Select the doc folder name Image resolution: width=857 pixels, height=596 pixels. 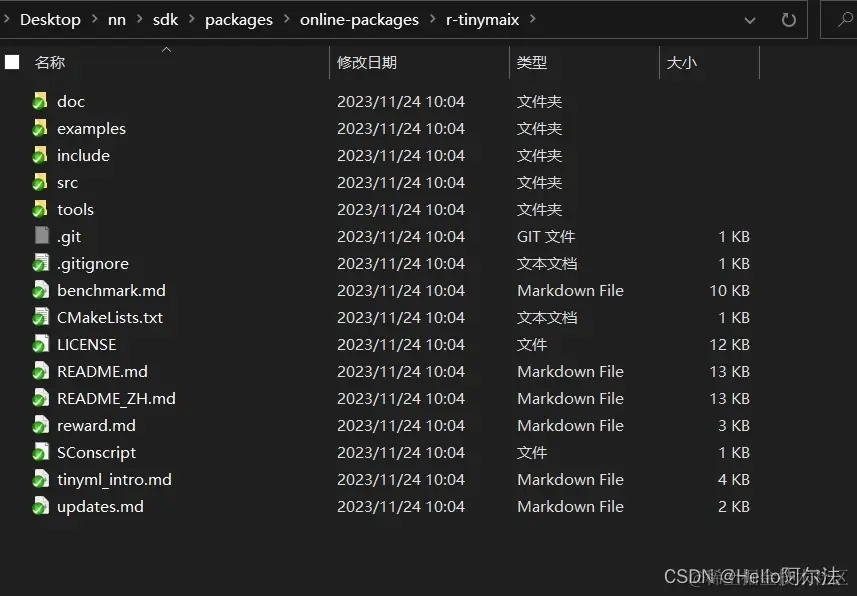tap(71, 102)
